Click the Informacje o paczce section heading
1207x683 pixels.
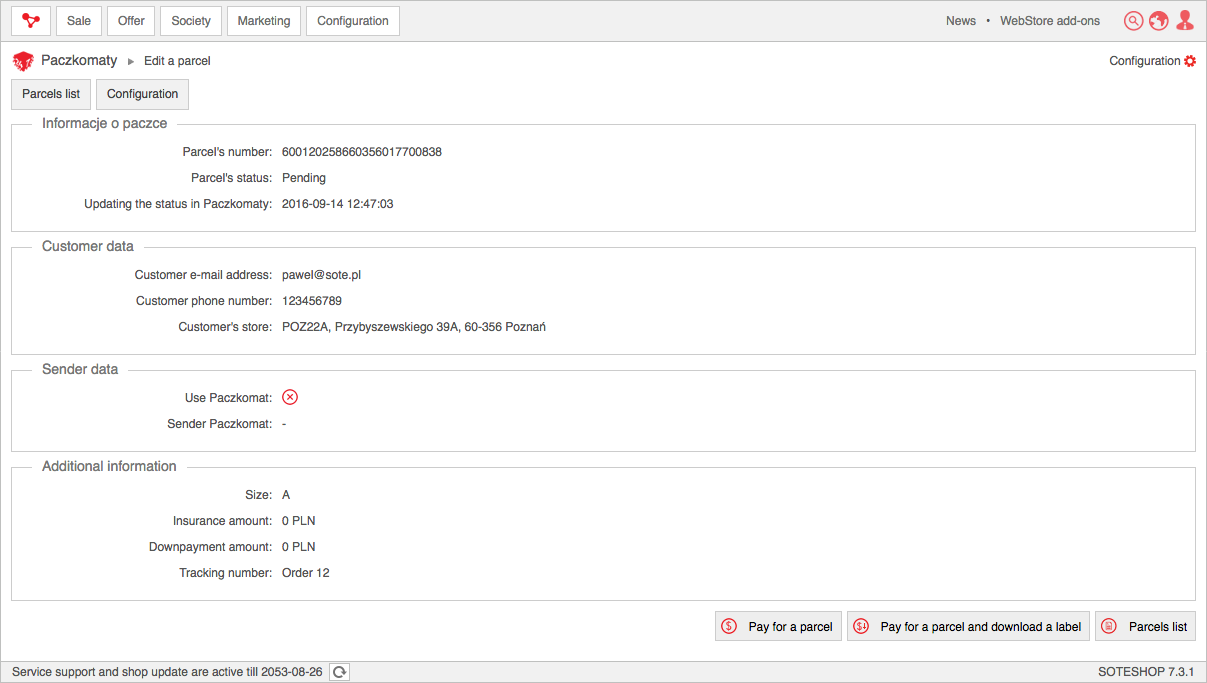[105, 123]
